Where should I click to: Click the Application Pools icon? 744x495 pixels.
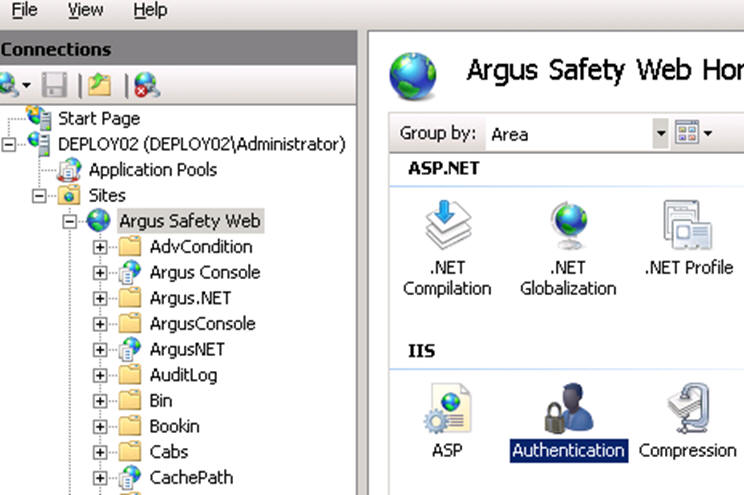pos(69,169)
